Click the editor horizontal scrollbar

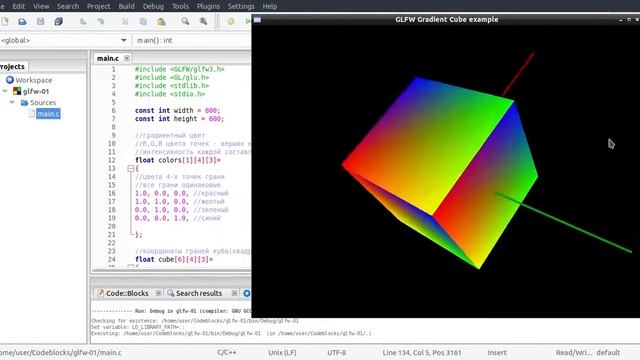pyautogui.click(x=171, y=270)
